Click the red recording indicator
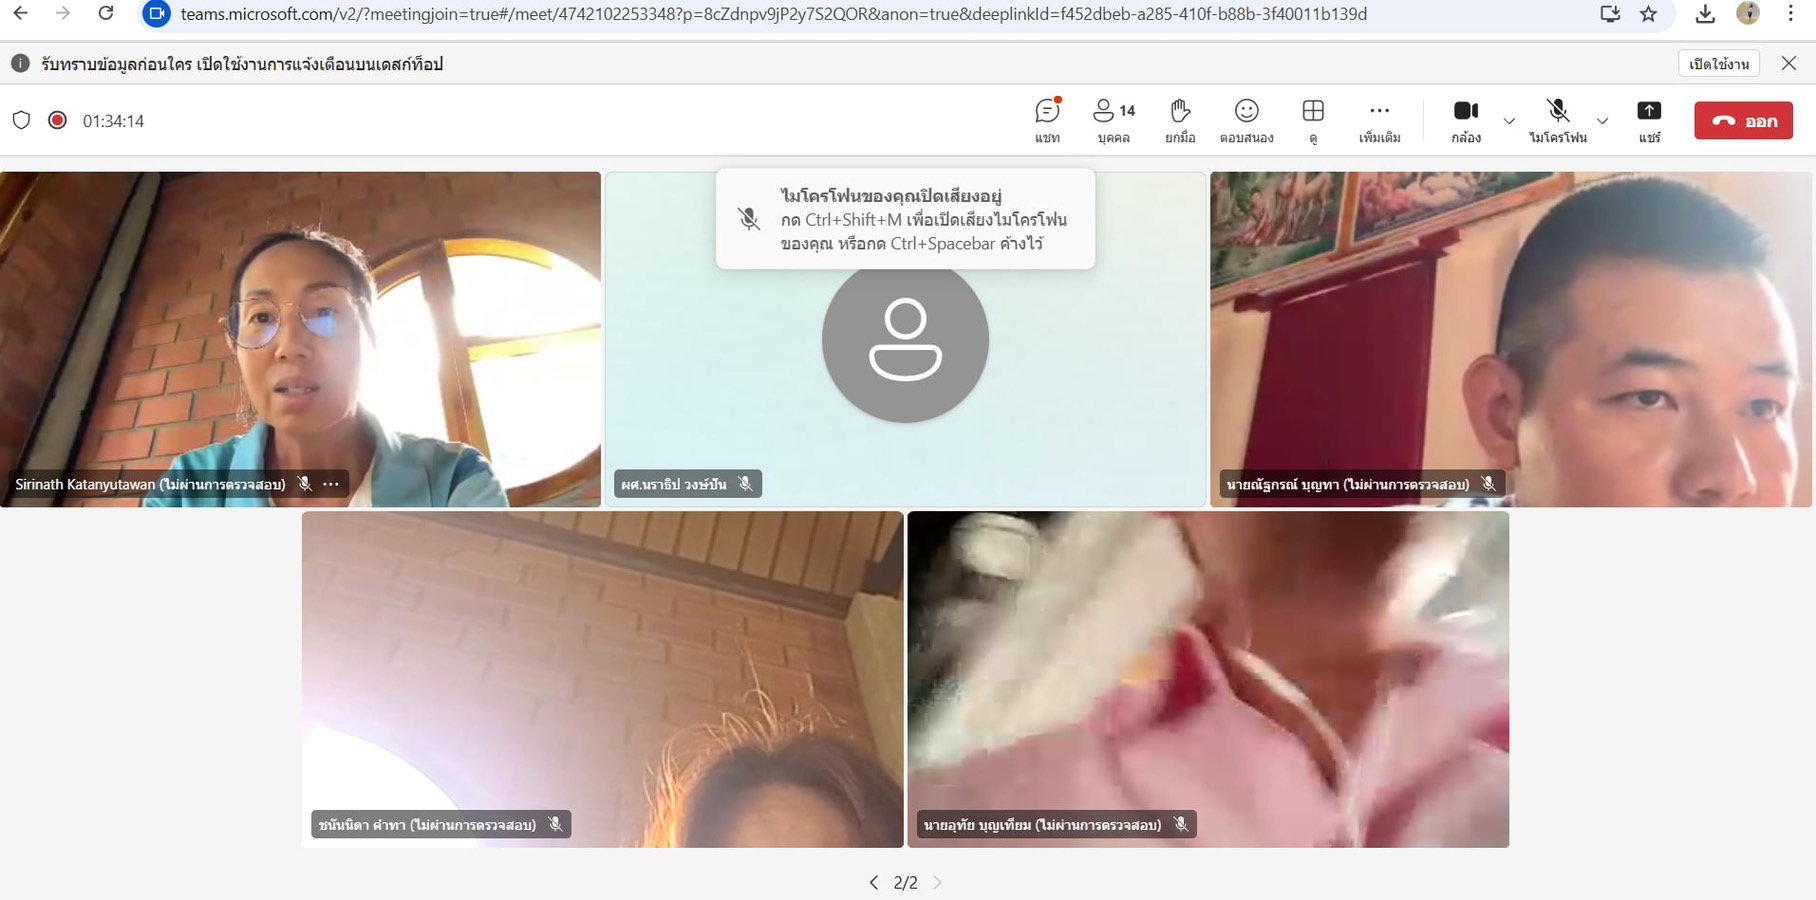 tap(58, 121)
